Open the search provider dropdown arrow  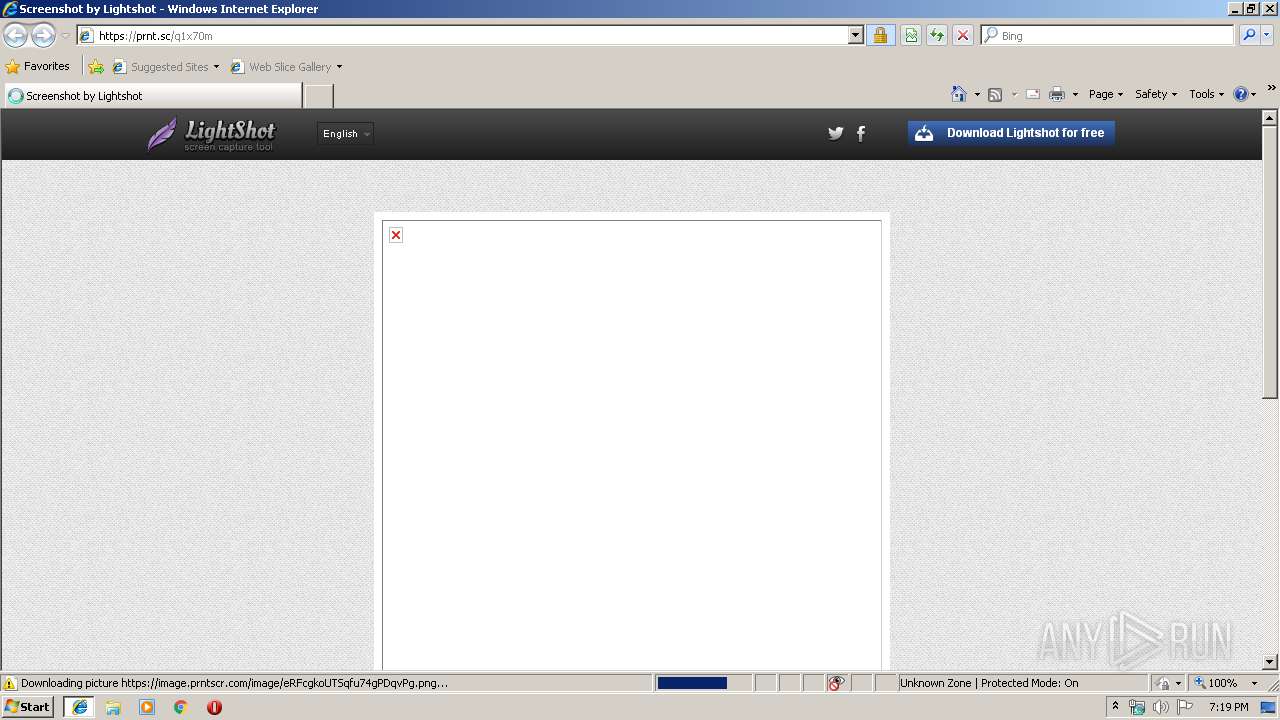pos(1267,36)
